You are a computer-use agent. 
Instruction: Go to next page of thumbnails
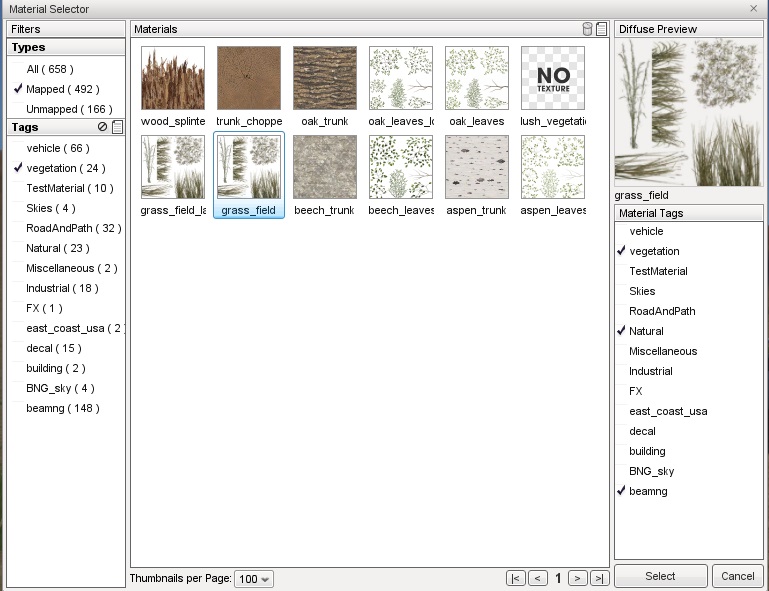(x=577, y=578)
